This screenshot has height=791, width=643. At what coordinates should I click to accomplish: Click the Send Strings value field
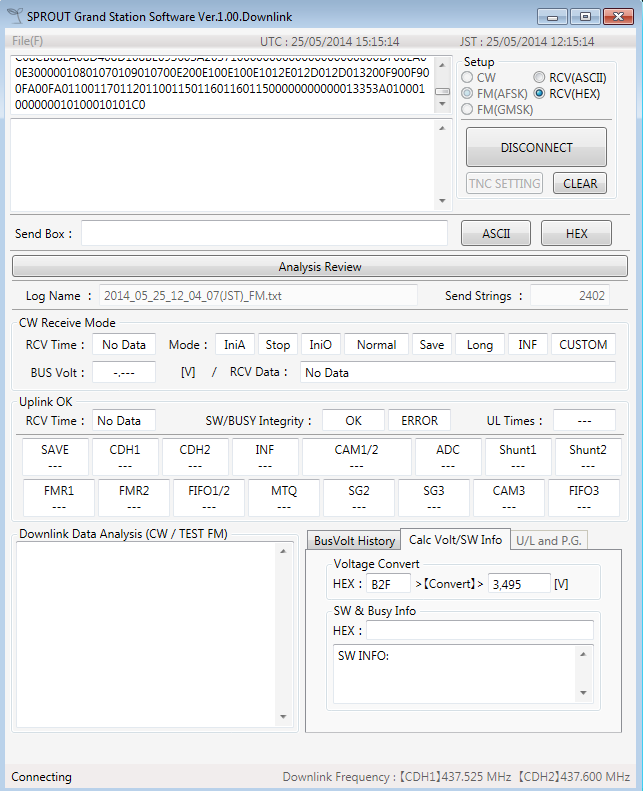(569, 296)
